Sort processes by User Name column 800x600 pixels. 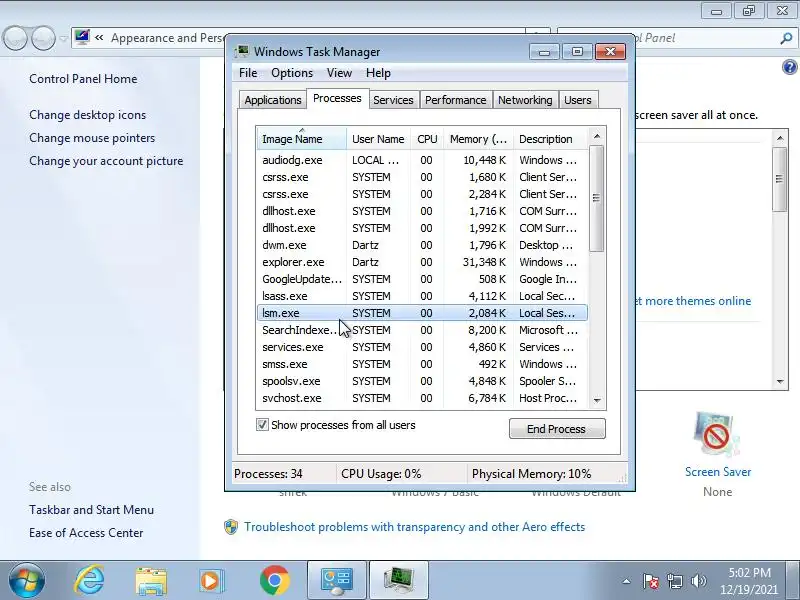coord(378,139)
